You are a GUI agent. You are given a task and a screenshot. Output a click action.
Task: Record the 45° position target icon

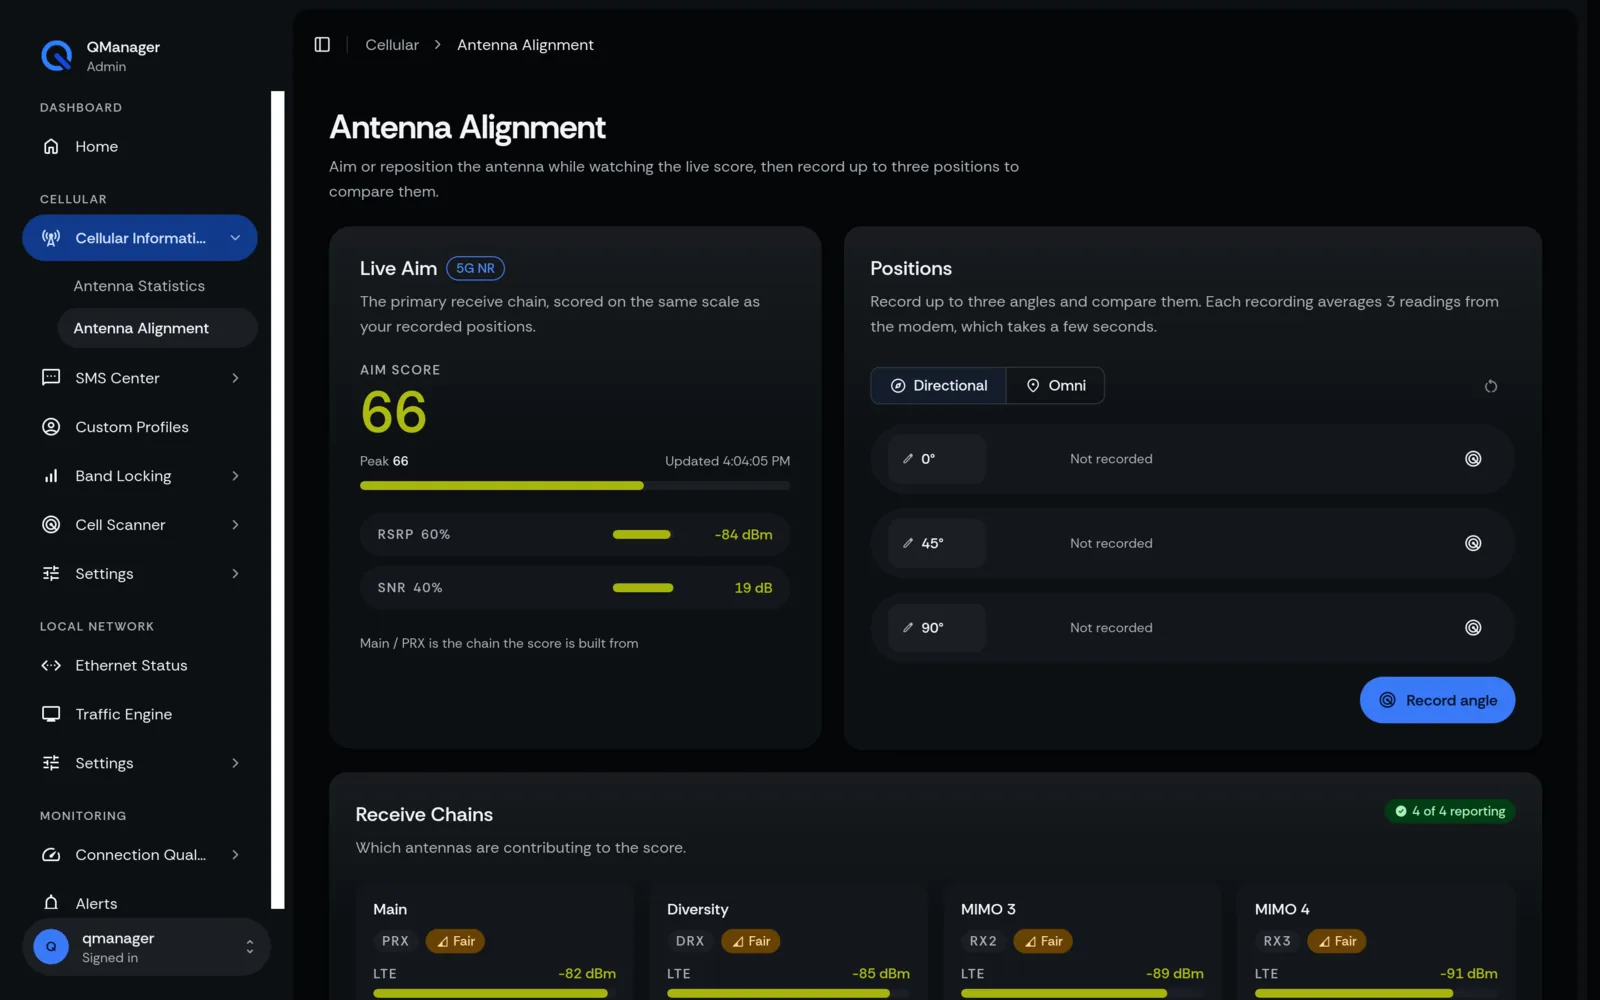tap(1473, 543)
